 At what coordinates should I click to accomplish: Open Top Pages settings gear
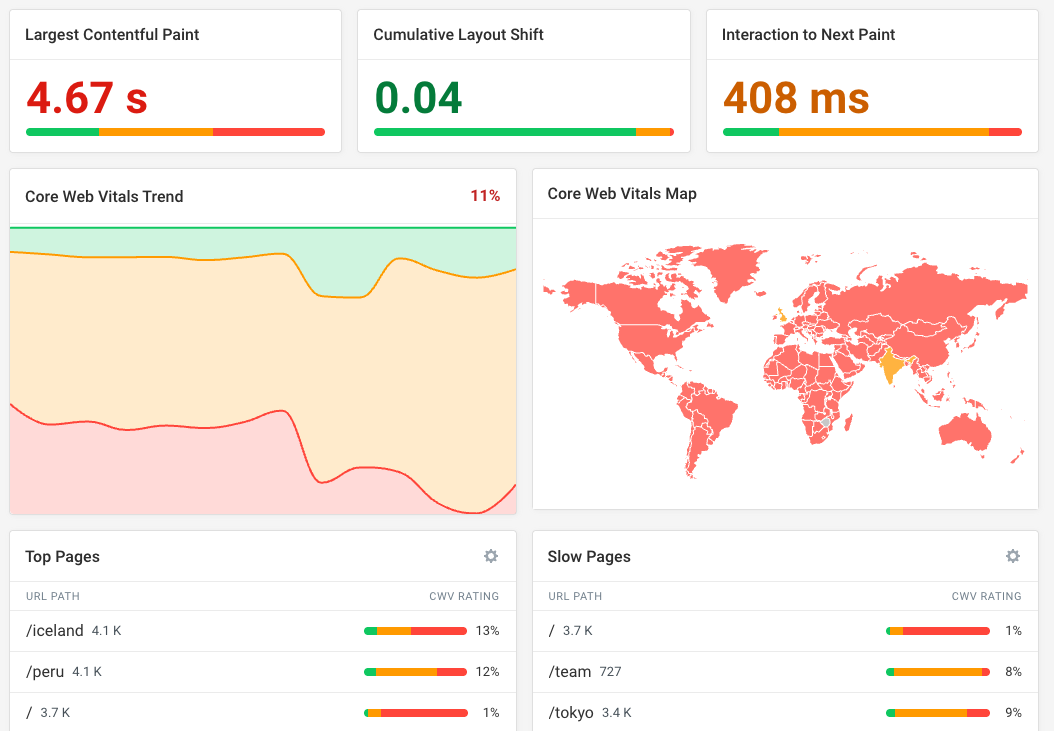(x=491, y=556)
